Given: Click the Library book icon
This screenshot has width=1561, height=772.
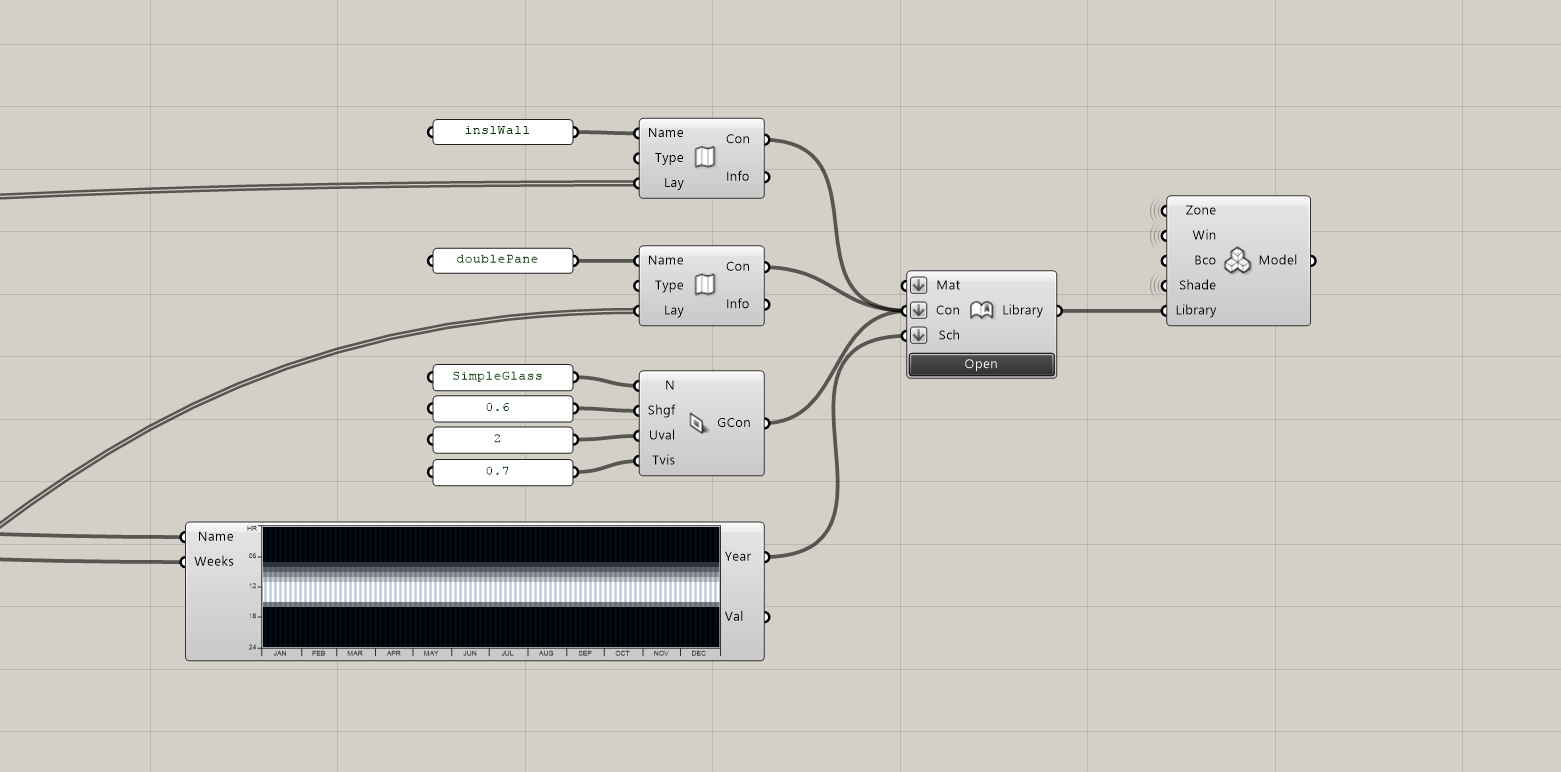Looking at the screenshot, I should pyautogui.click(x=982, y=310).
